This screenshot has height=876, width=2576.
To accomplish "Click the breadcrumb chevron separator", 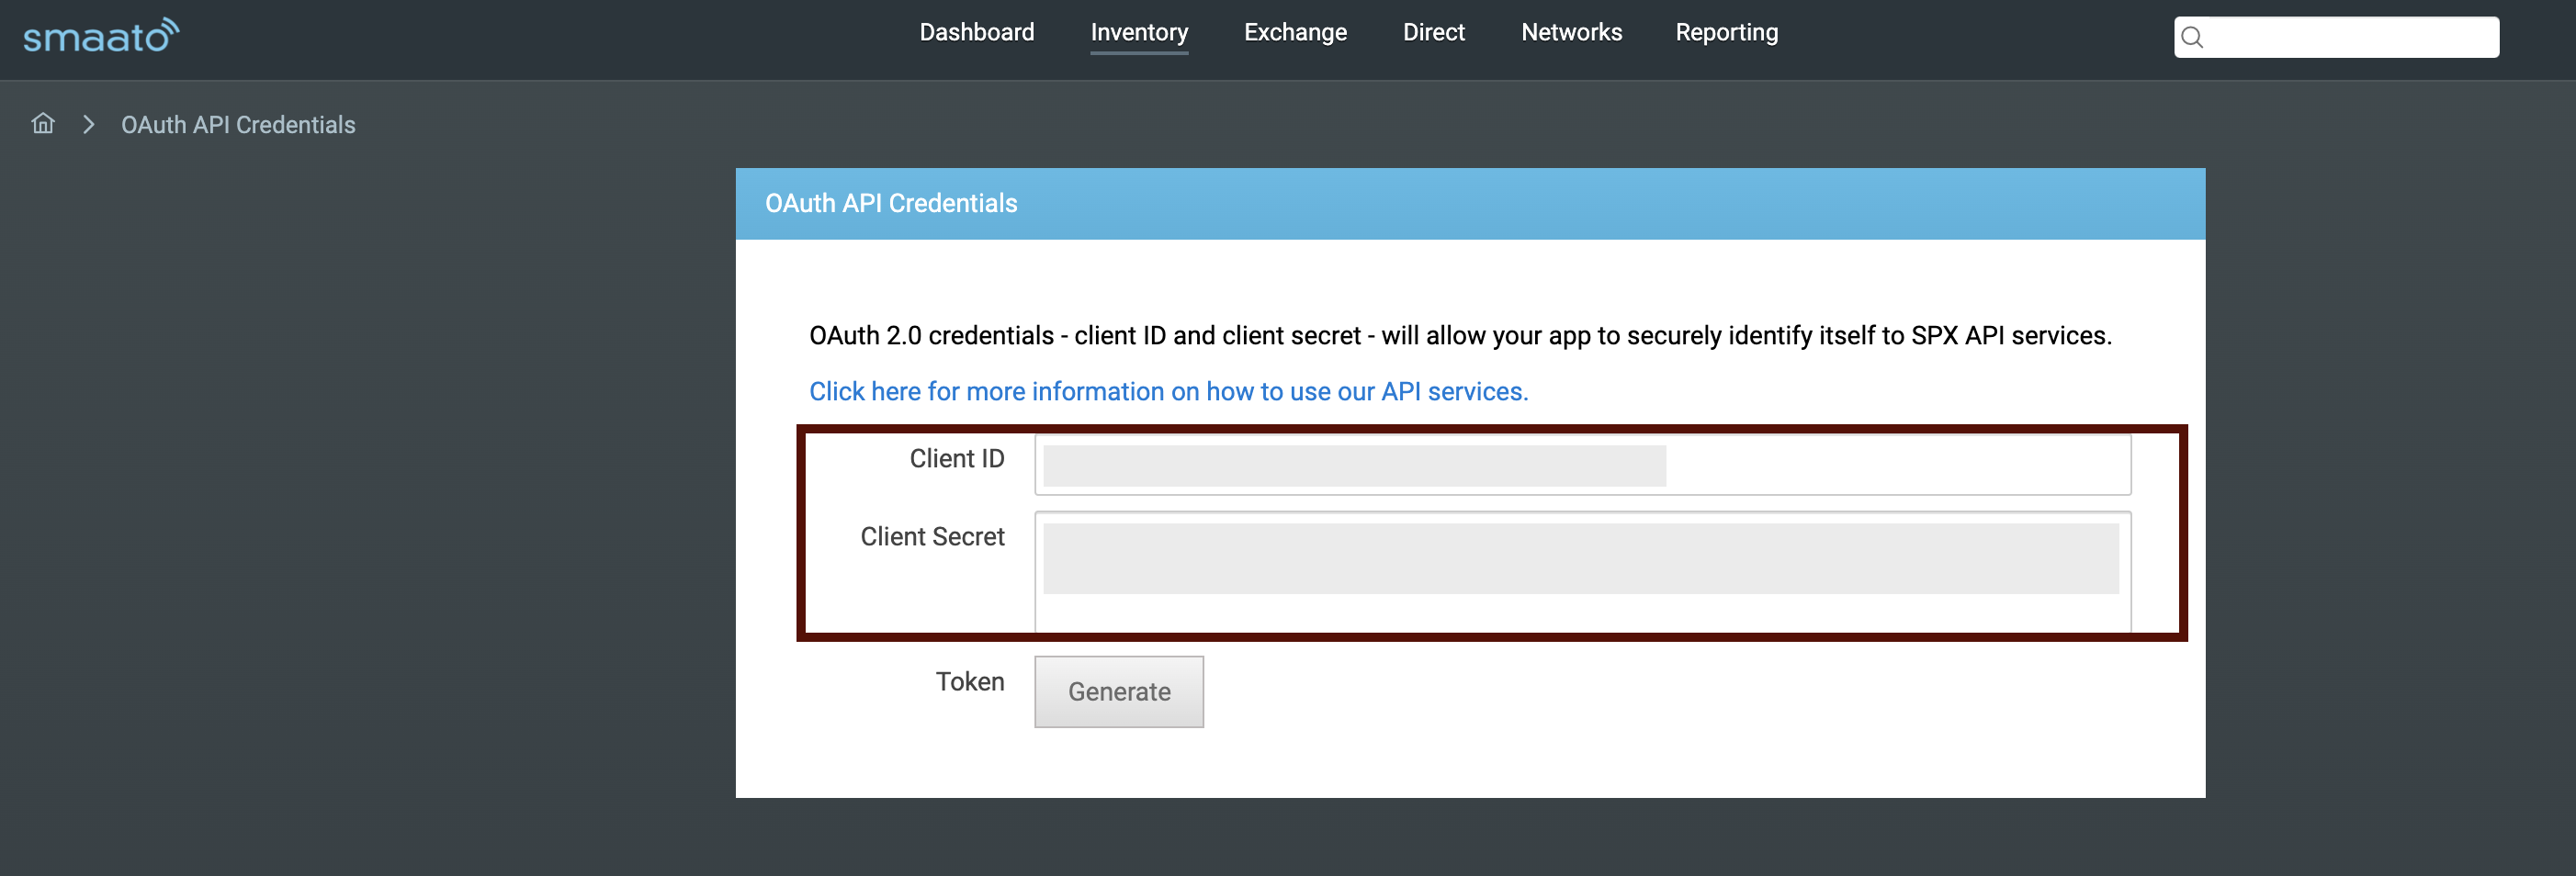I will click(89, 124).
